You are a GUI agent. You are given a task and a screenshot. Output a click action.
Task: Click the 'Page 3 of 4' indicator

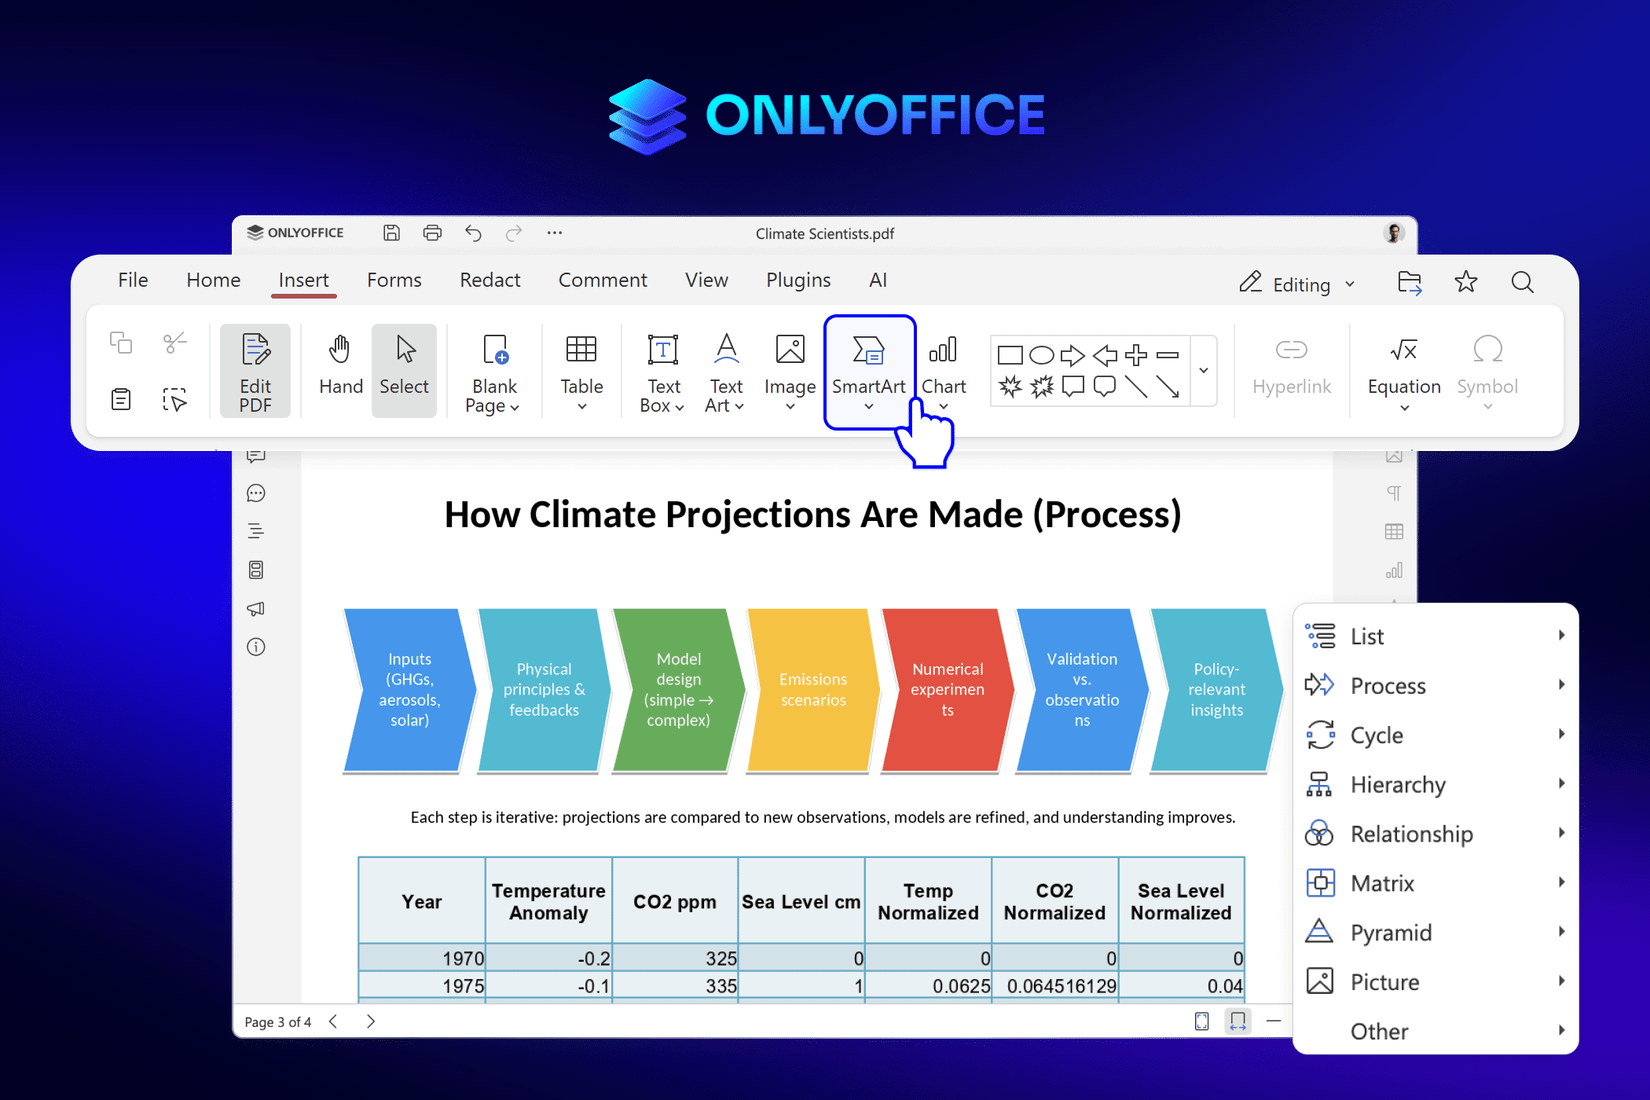click(278, 1022)
